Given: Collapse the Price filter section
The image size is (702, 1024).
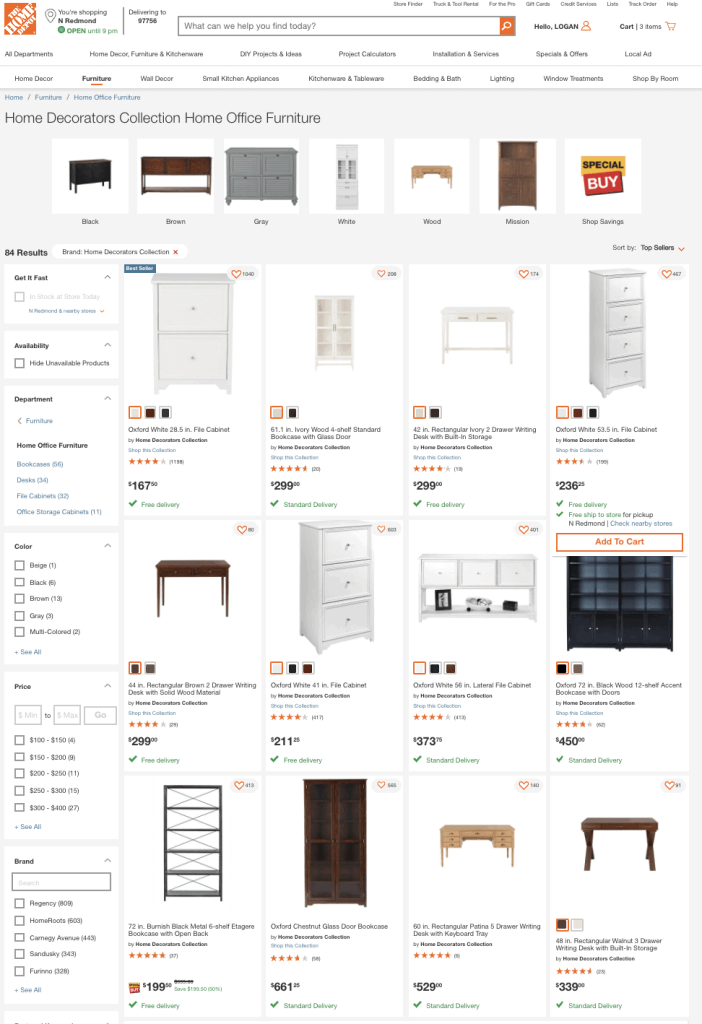Looking at the screenshot, I should (x=108, y=686).
